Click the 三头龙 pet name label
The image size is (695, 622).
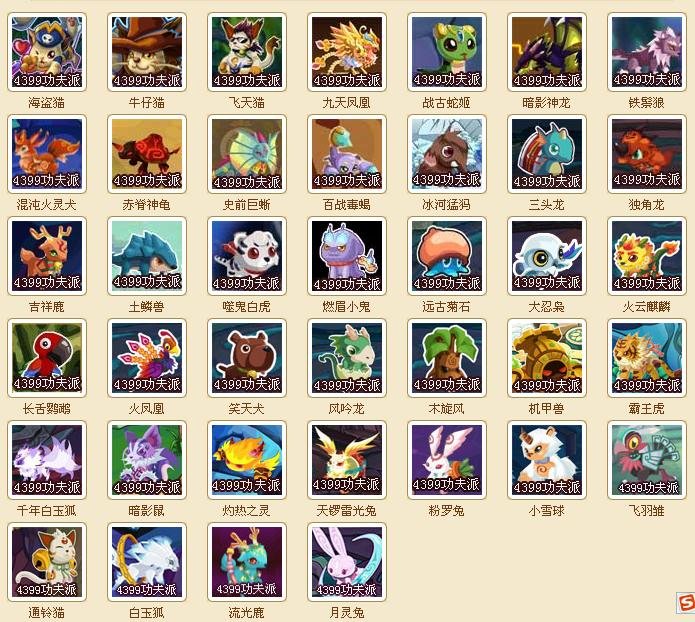(x=547, y=205)
